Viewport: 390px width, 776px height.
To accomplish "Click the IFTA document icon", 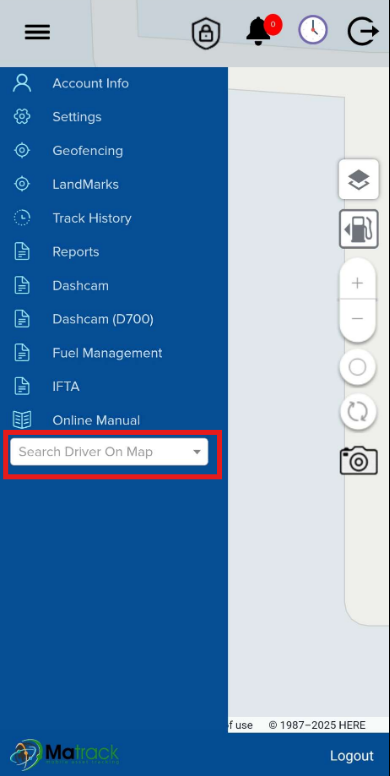I will pyautogui.click(x=22, y=387).
